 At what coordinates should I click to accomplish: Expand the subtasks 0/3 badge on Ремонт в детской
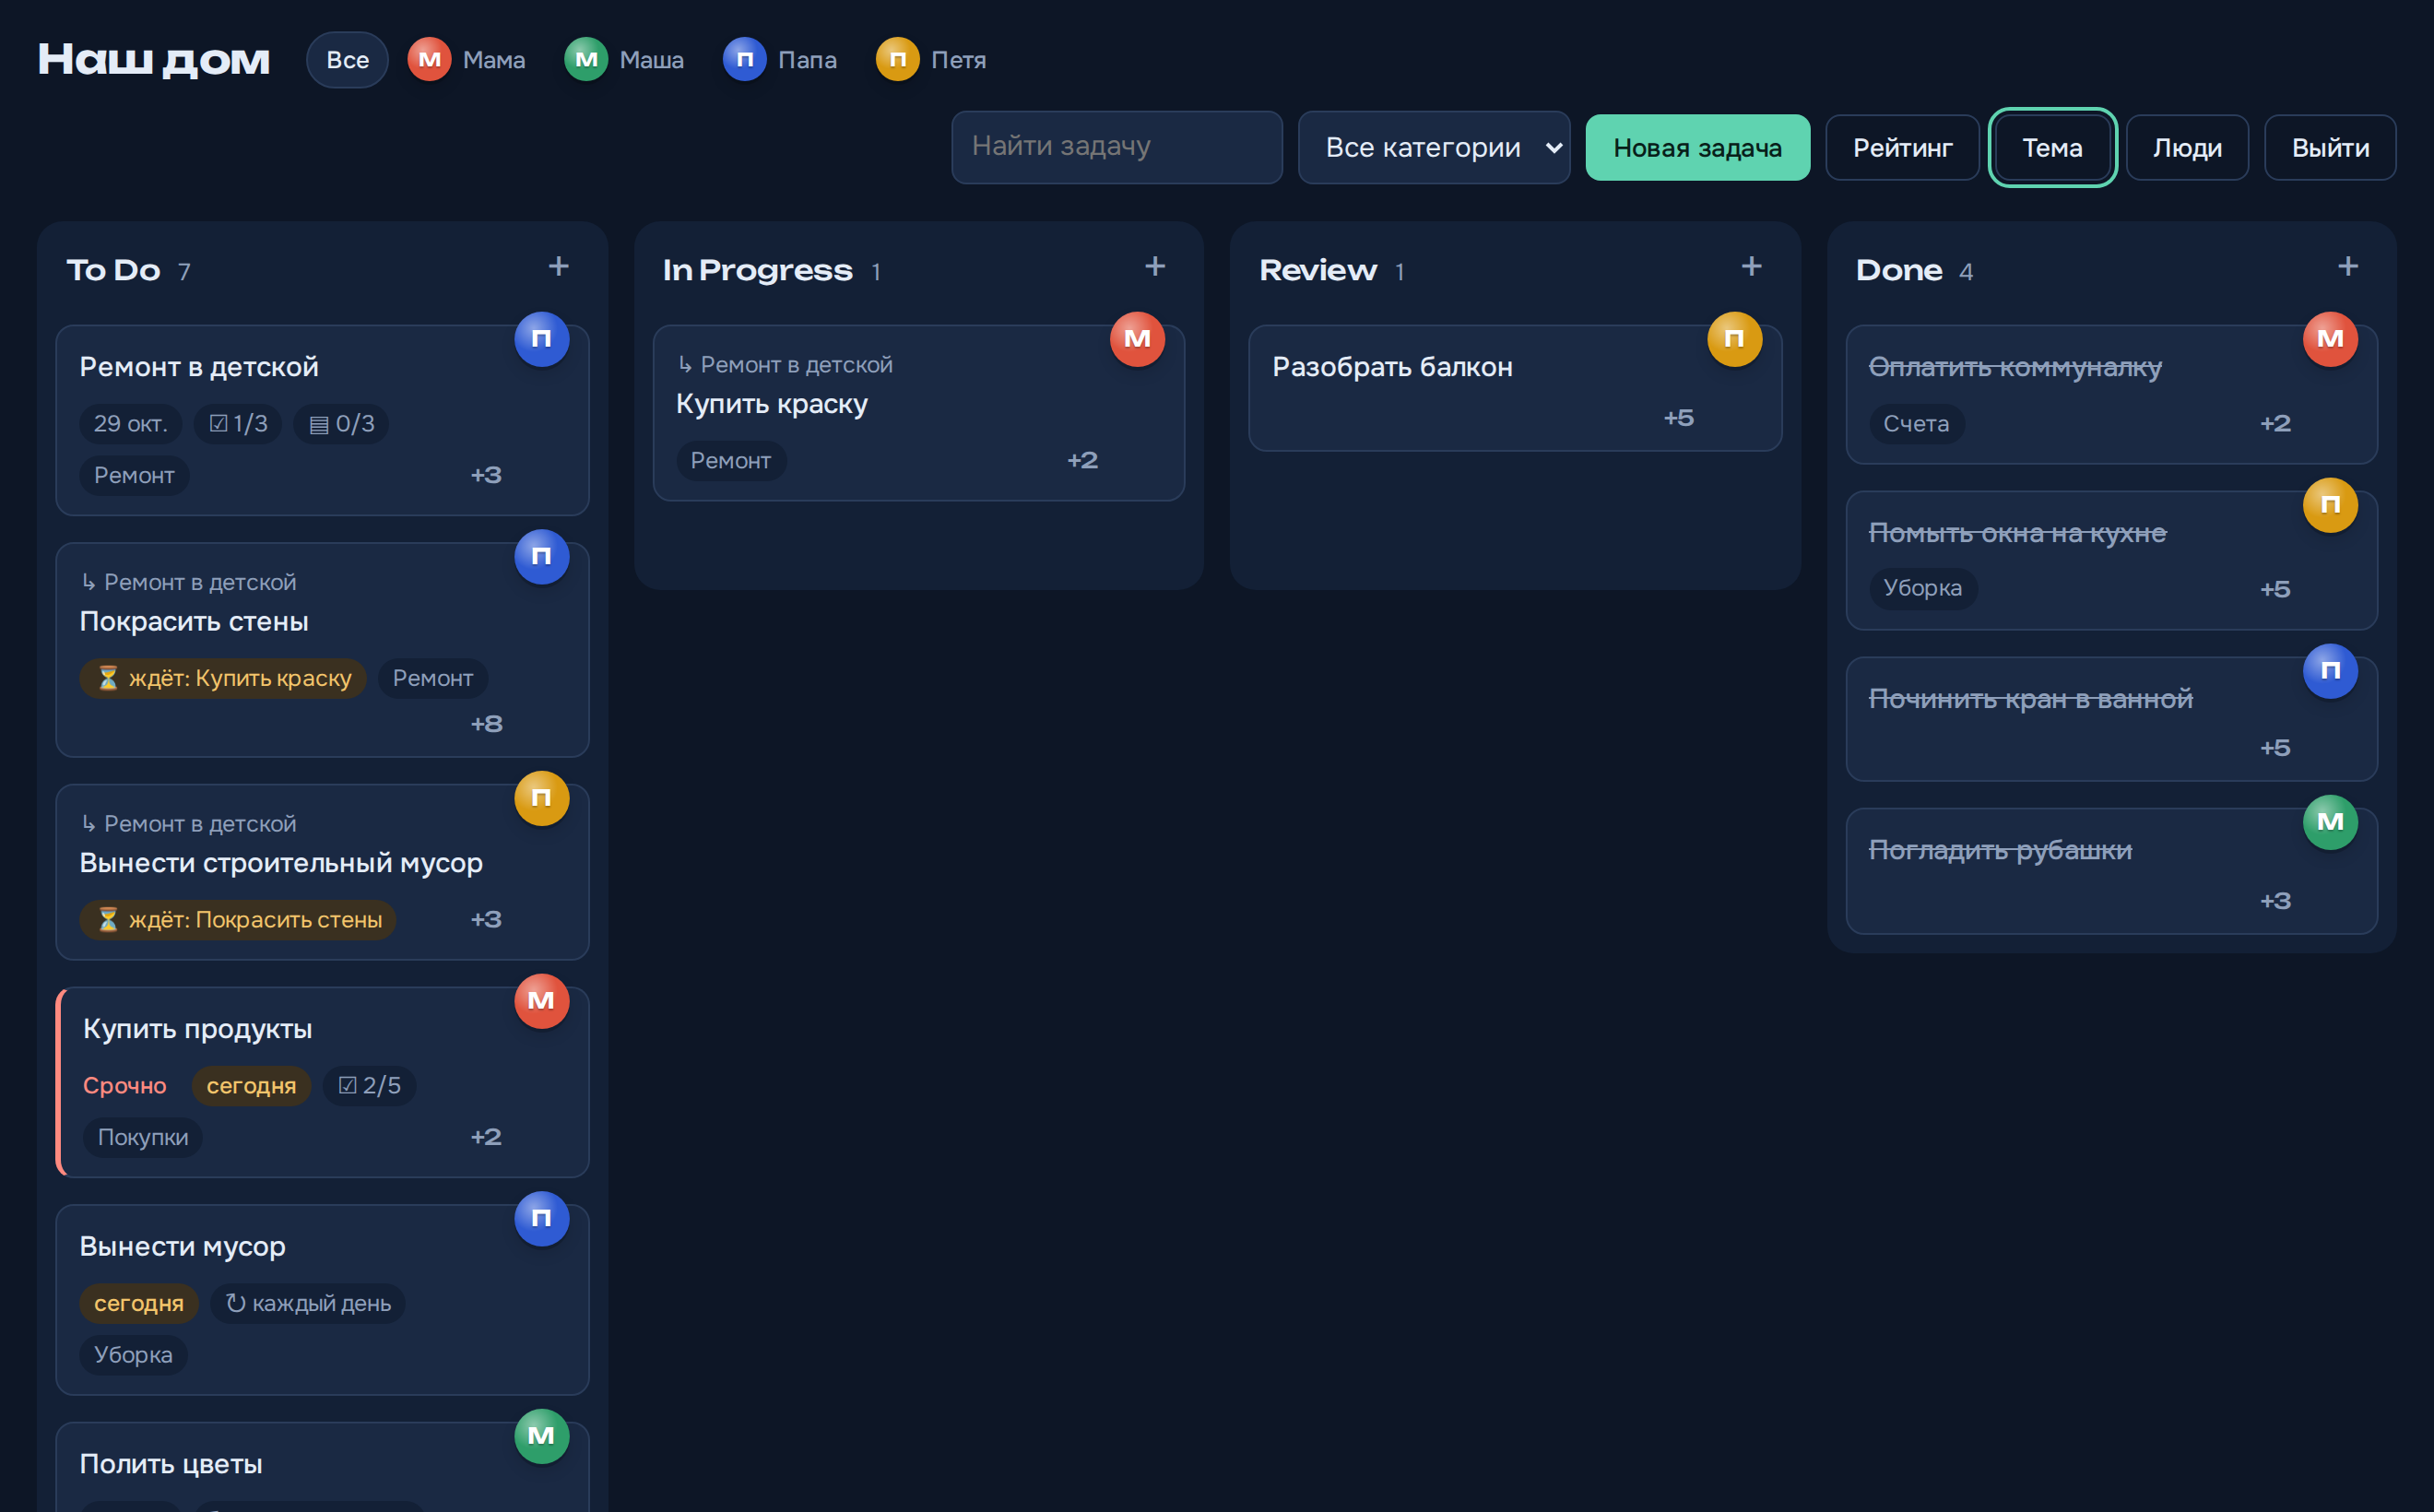(341, 424)
